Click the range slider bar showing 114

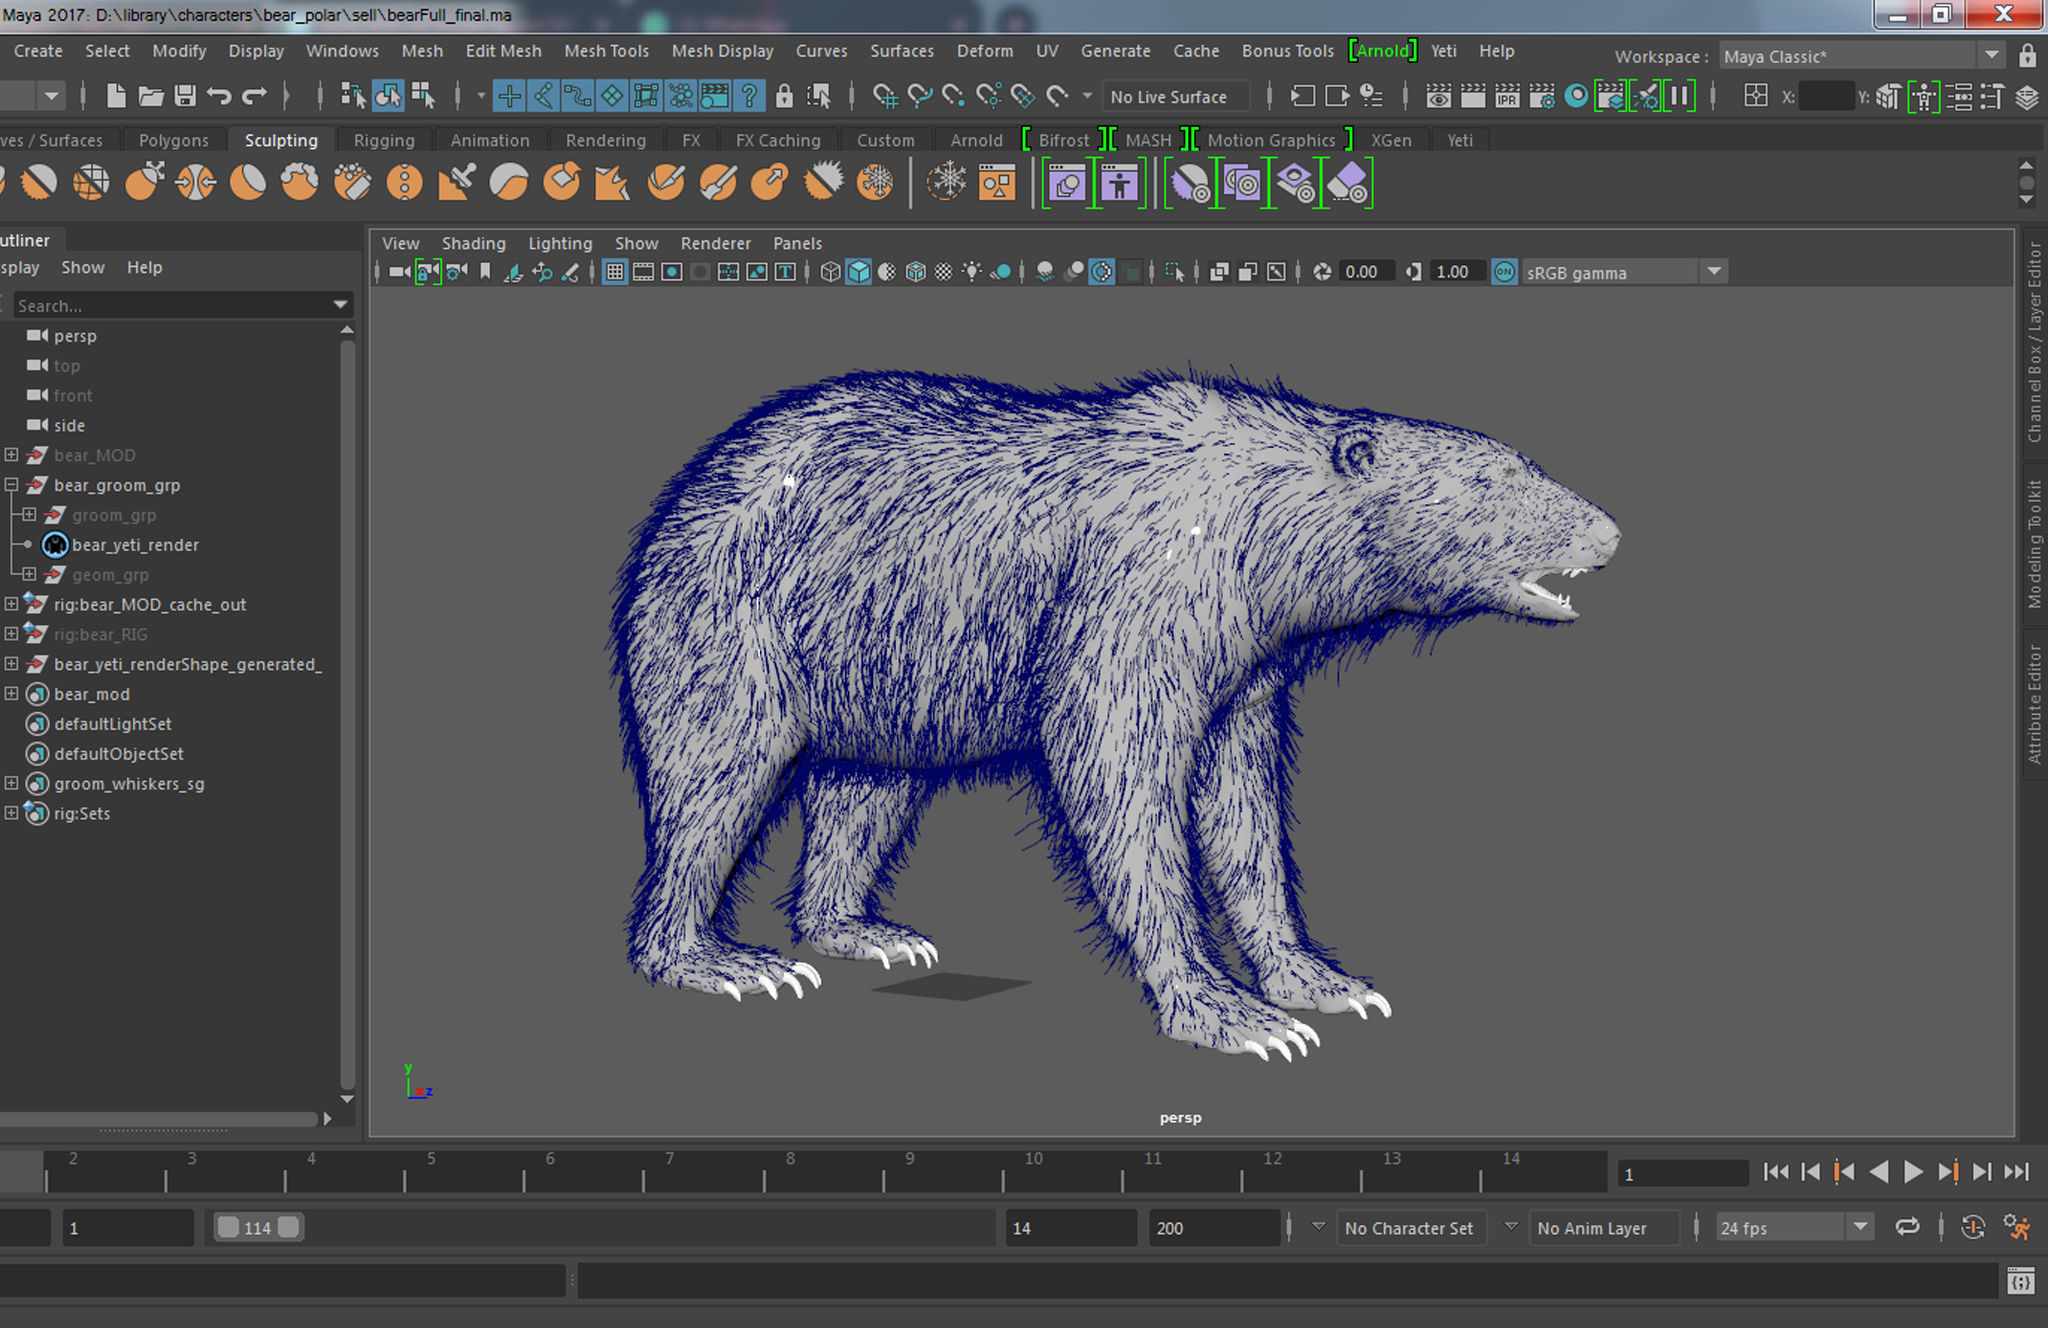click(x=258, y=1228)
